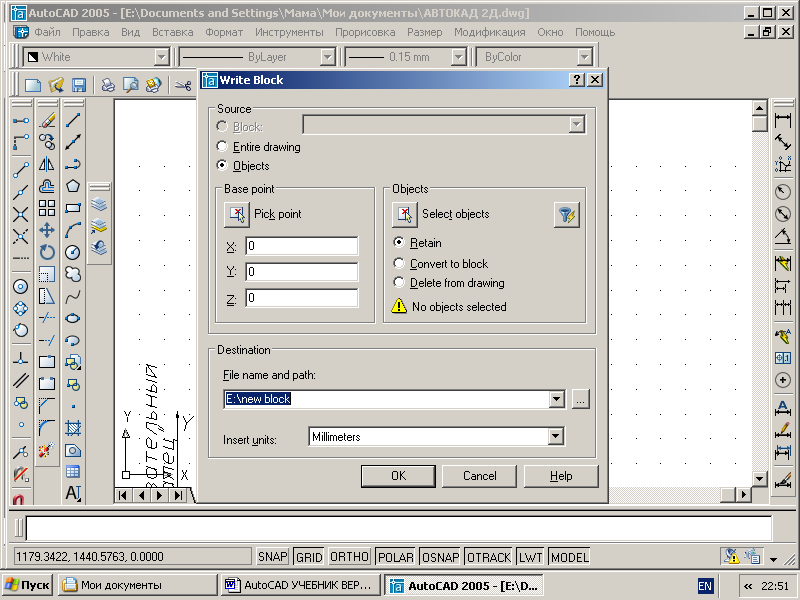This screenshot has height=600, width=800.
Task: Click the Select objects button
Action: (405, 215)
